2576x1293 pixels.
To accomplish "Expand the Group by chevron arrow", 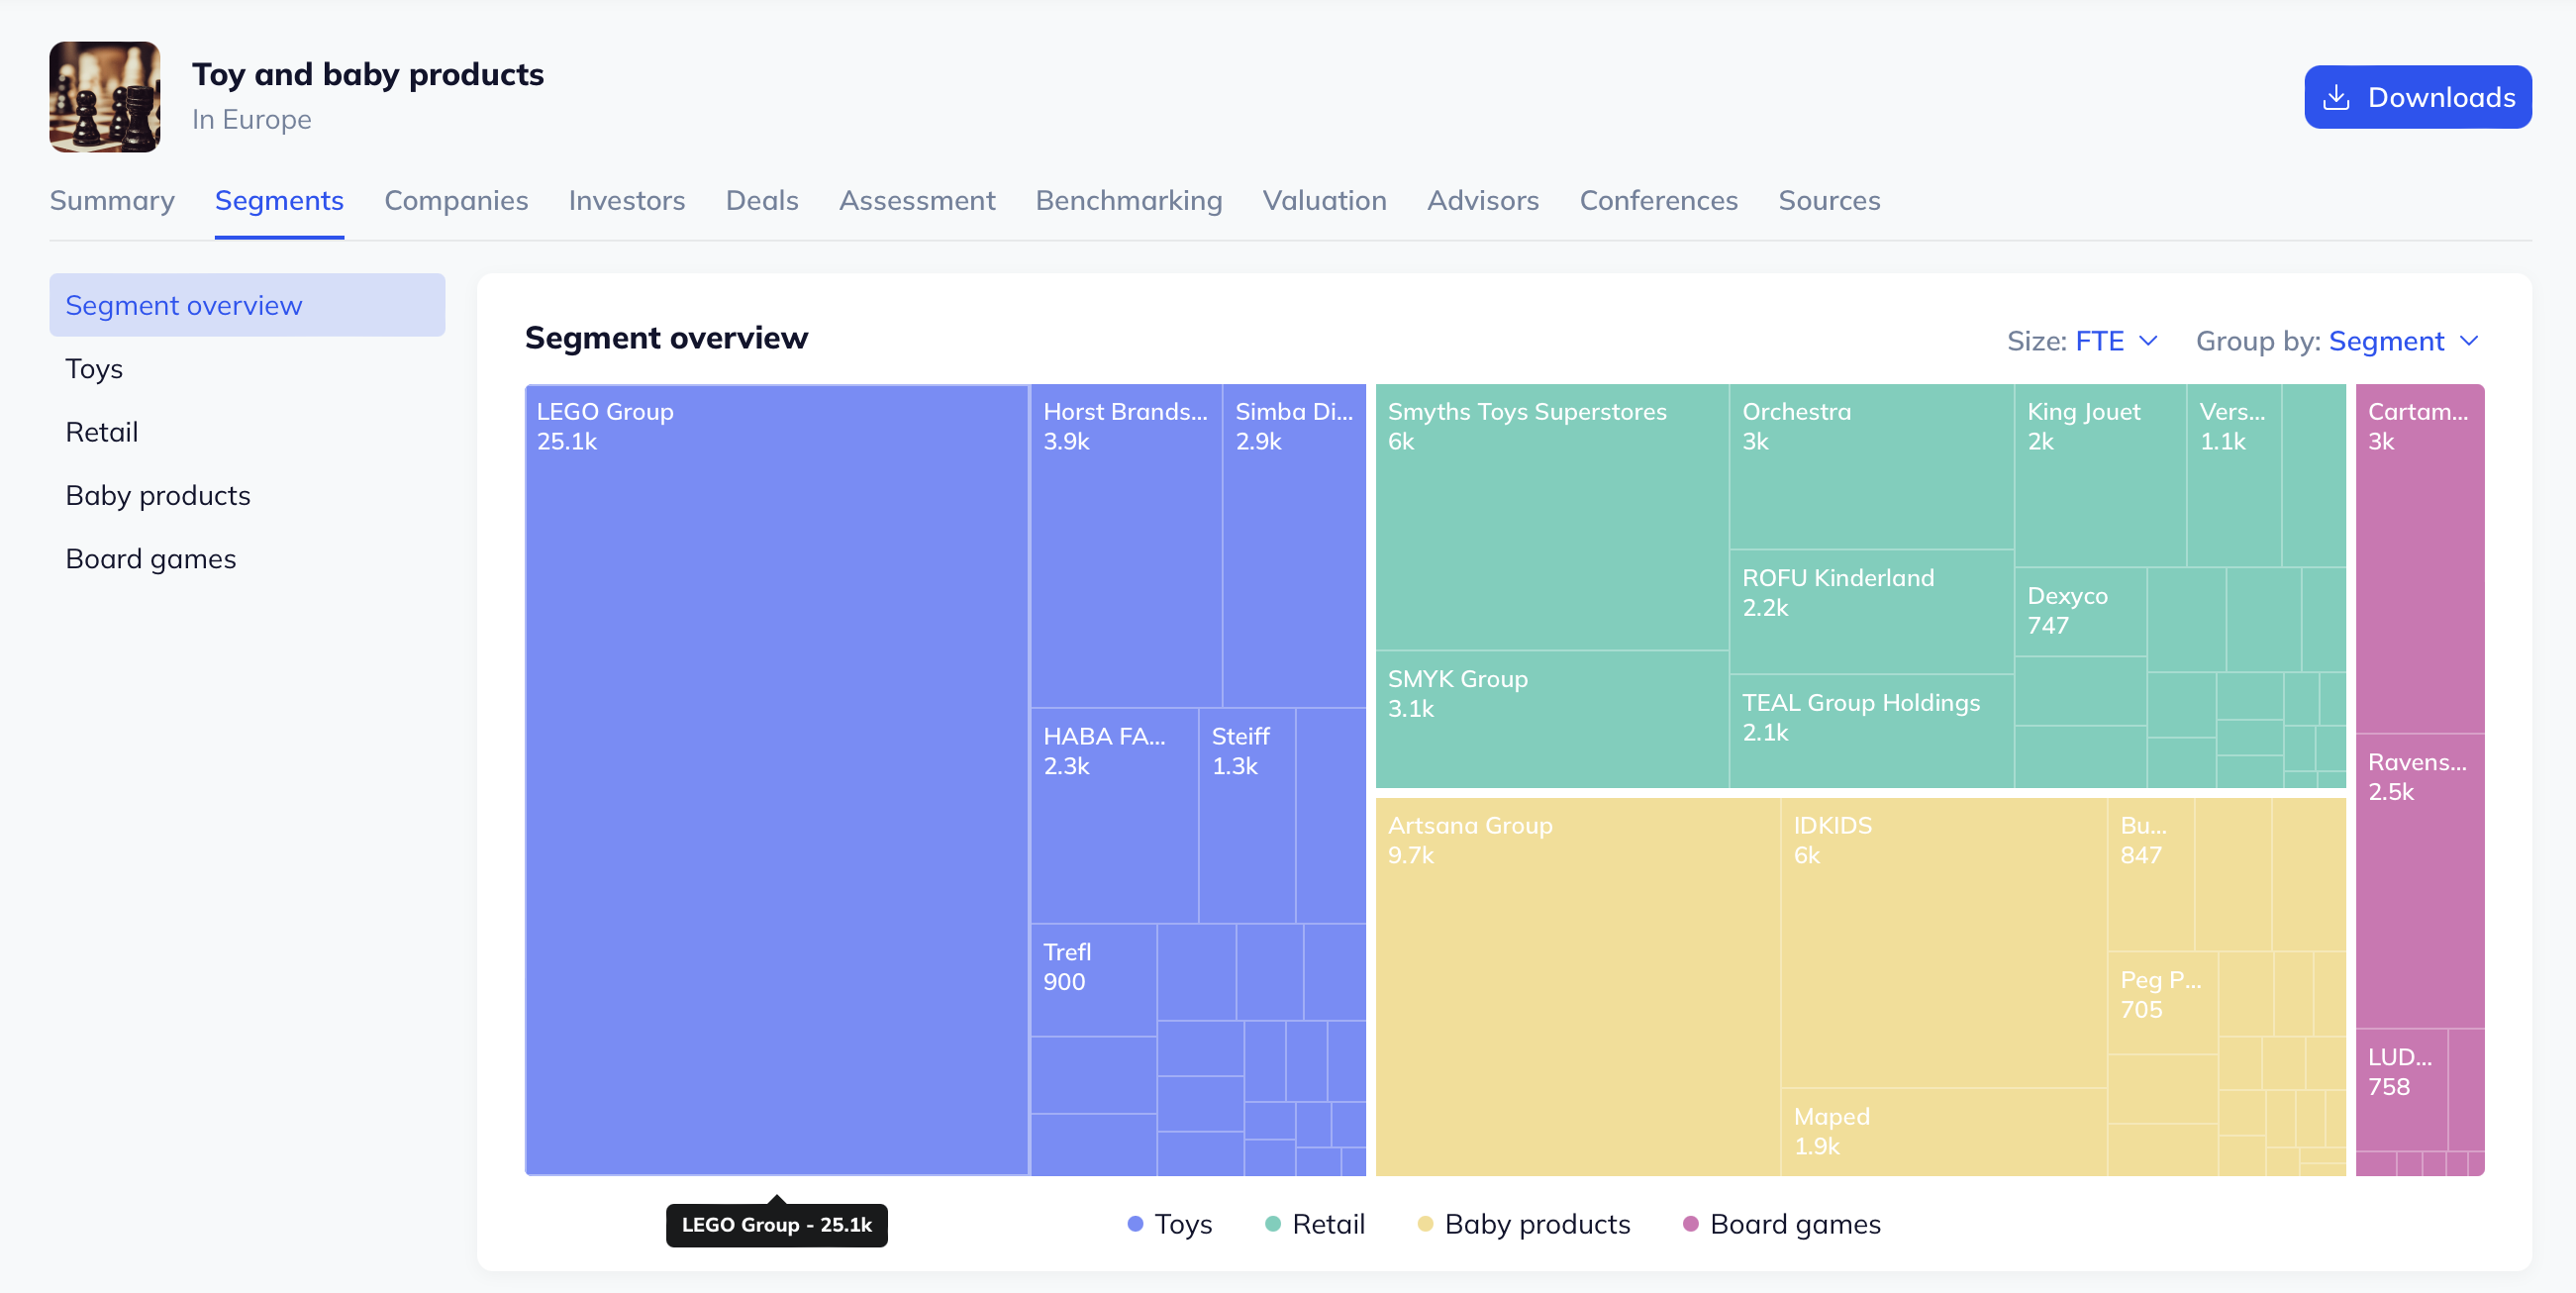I will 2468,341.
